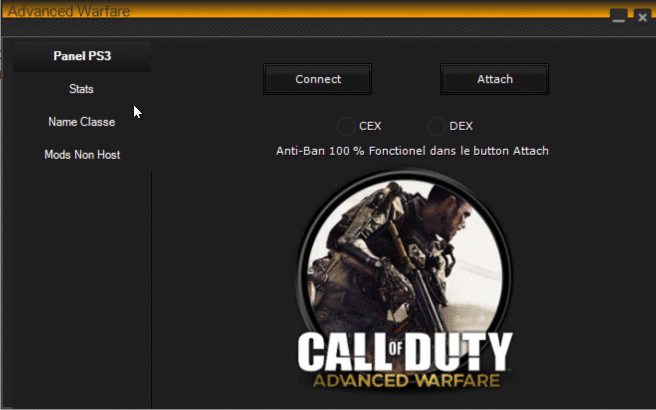Switch to the Stats tab
The width and height of the screenshot is (656, 410).
81,89
